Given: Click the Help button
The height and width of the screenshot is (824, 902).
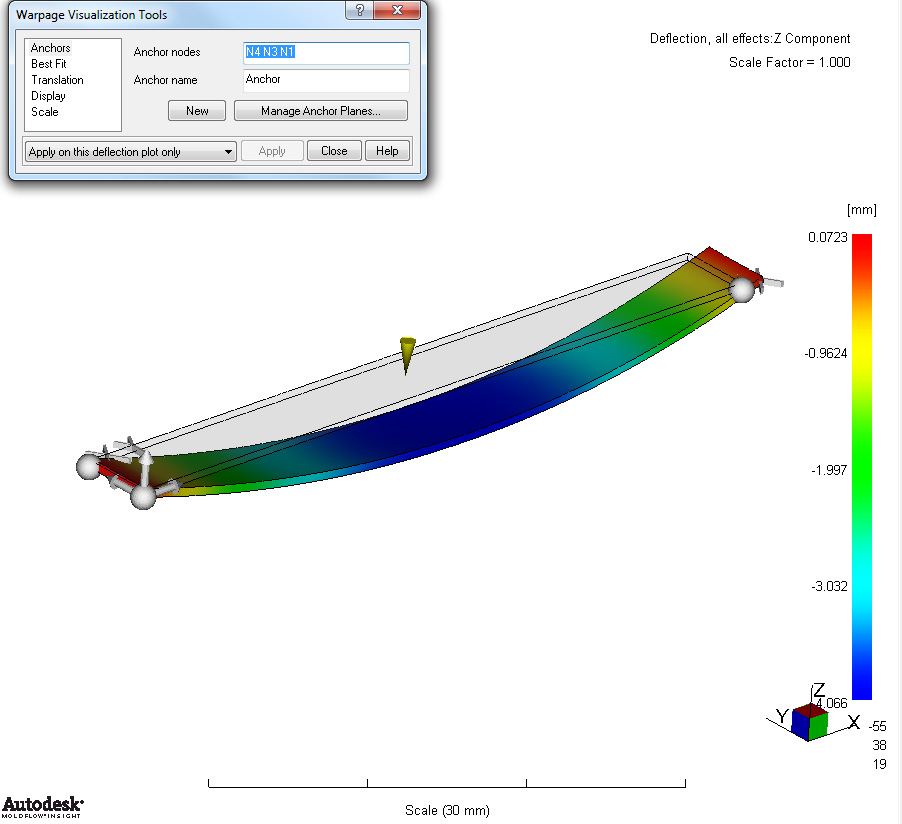Looking at the screenshot, I should pos(387,151).
